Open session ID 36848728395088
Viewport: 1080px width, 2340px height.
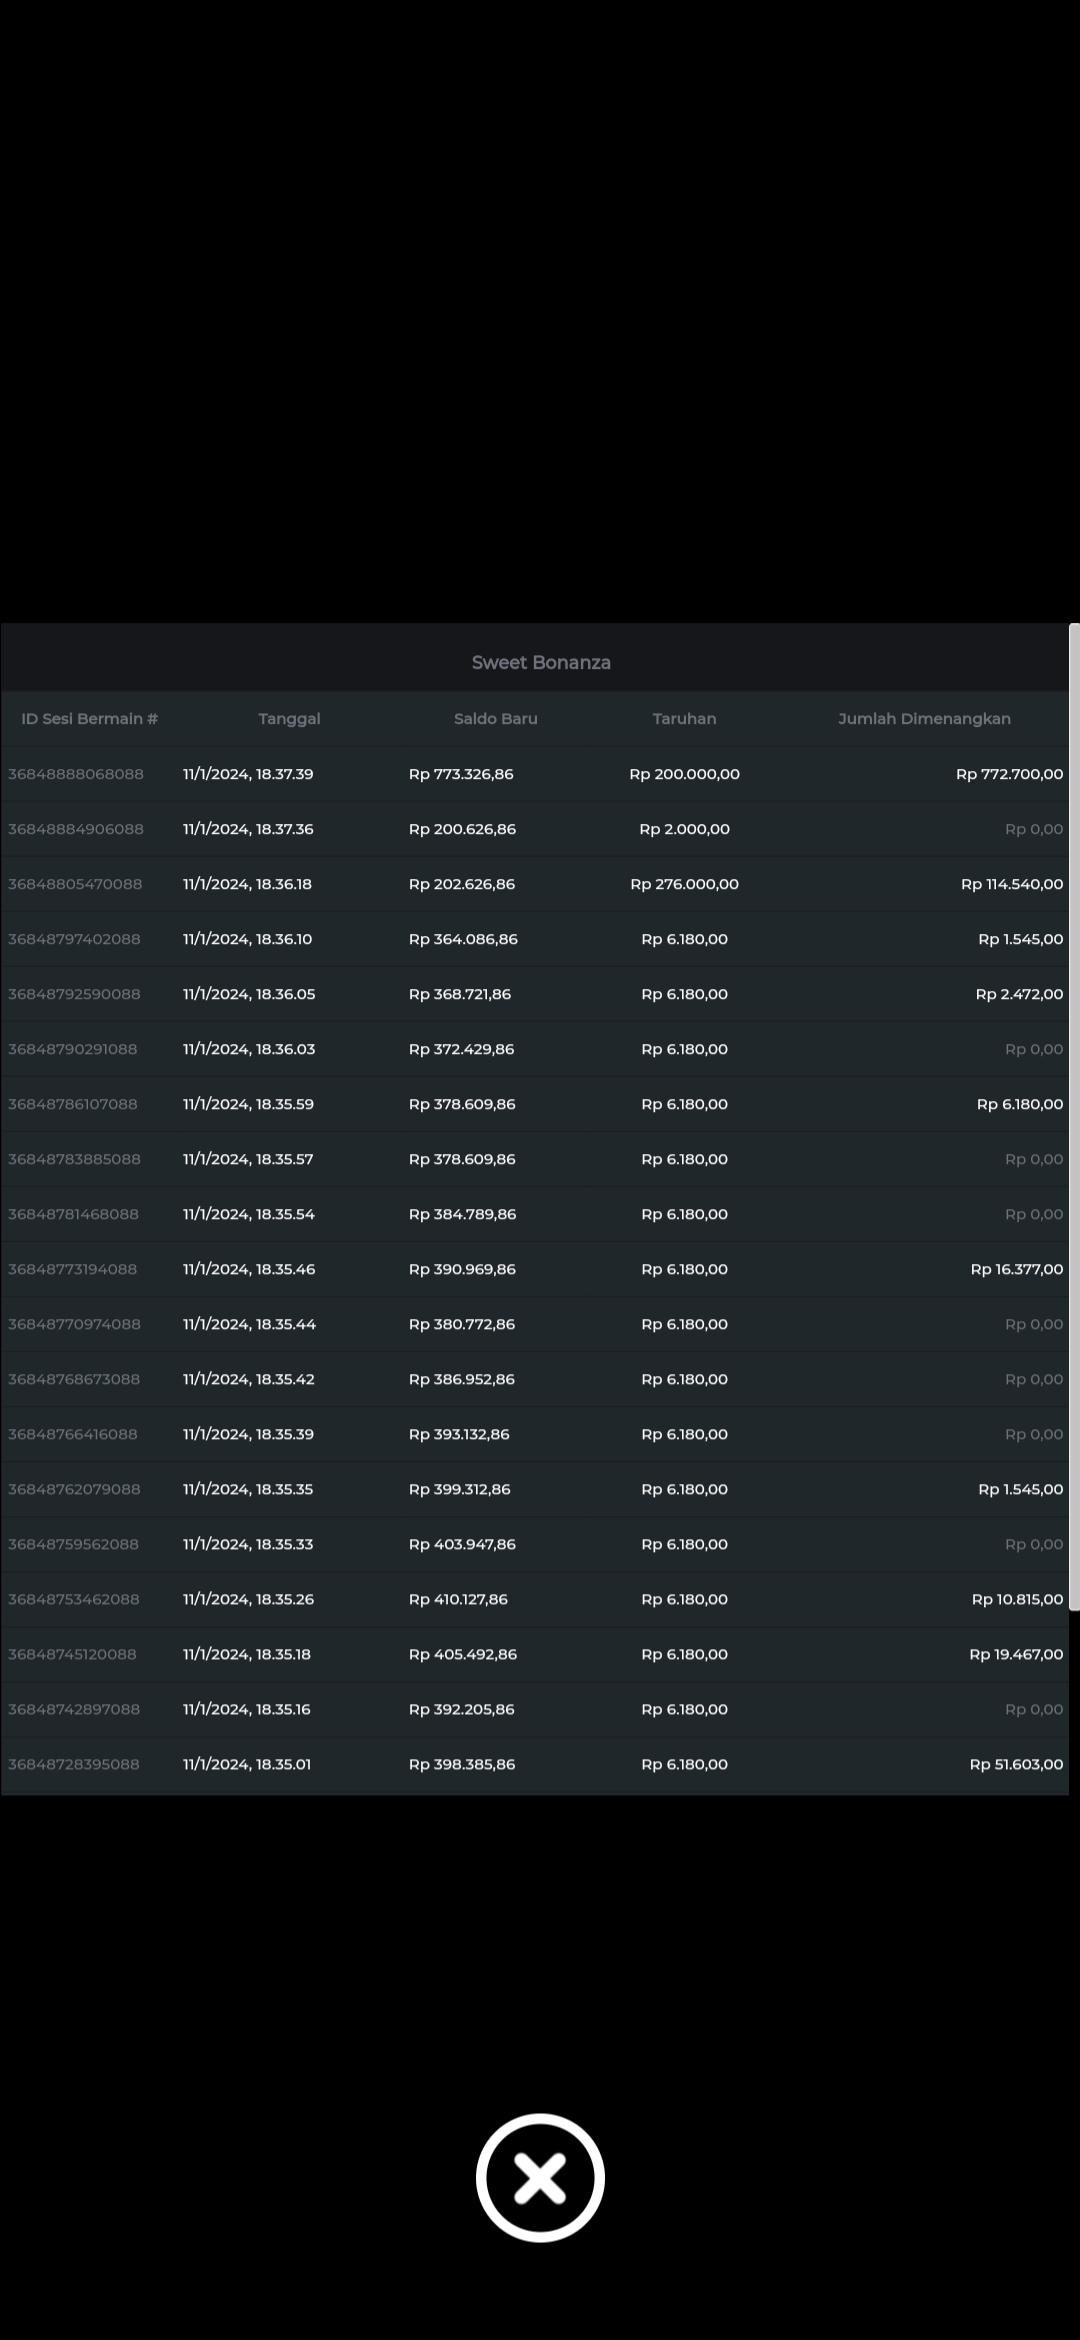click(74, 1764)
